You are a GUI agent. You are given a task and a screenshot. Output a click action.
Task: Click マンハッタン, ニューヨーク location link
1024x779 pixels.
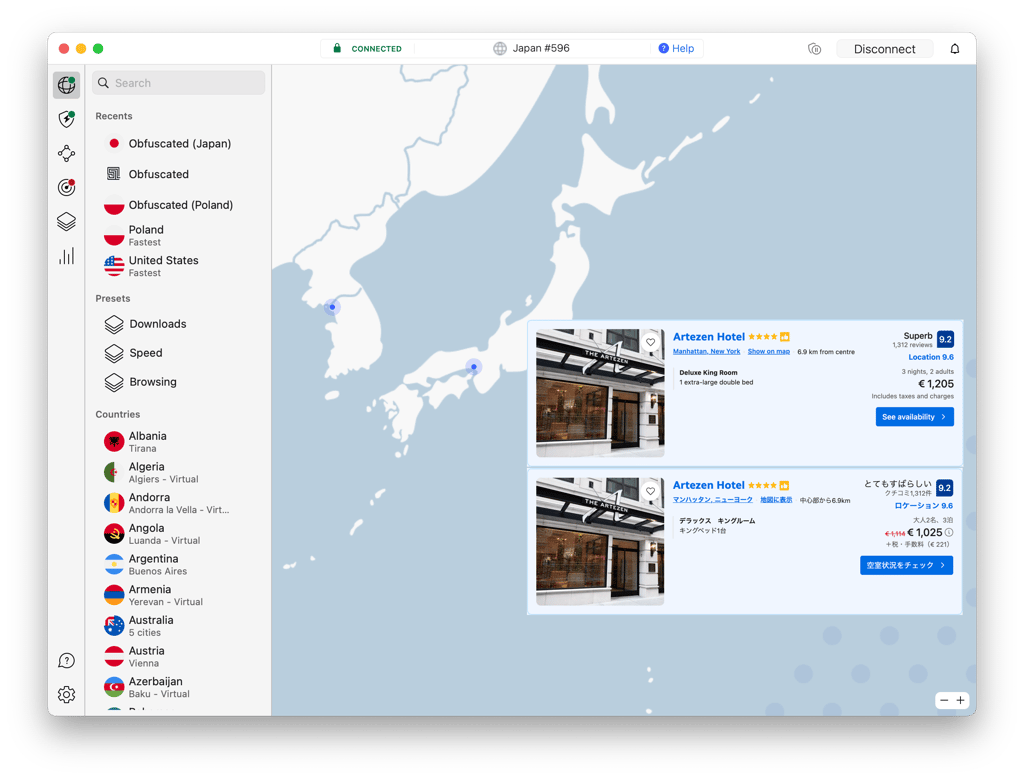[712, 500]
